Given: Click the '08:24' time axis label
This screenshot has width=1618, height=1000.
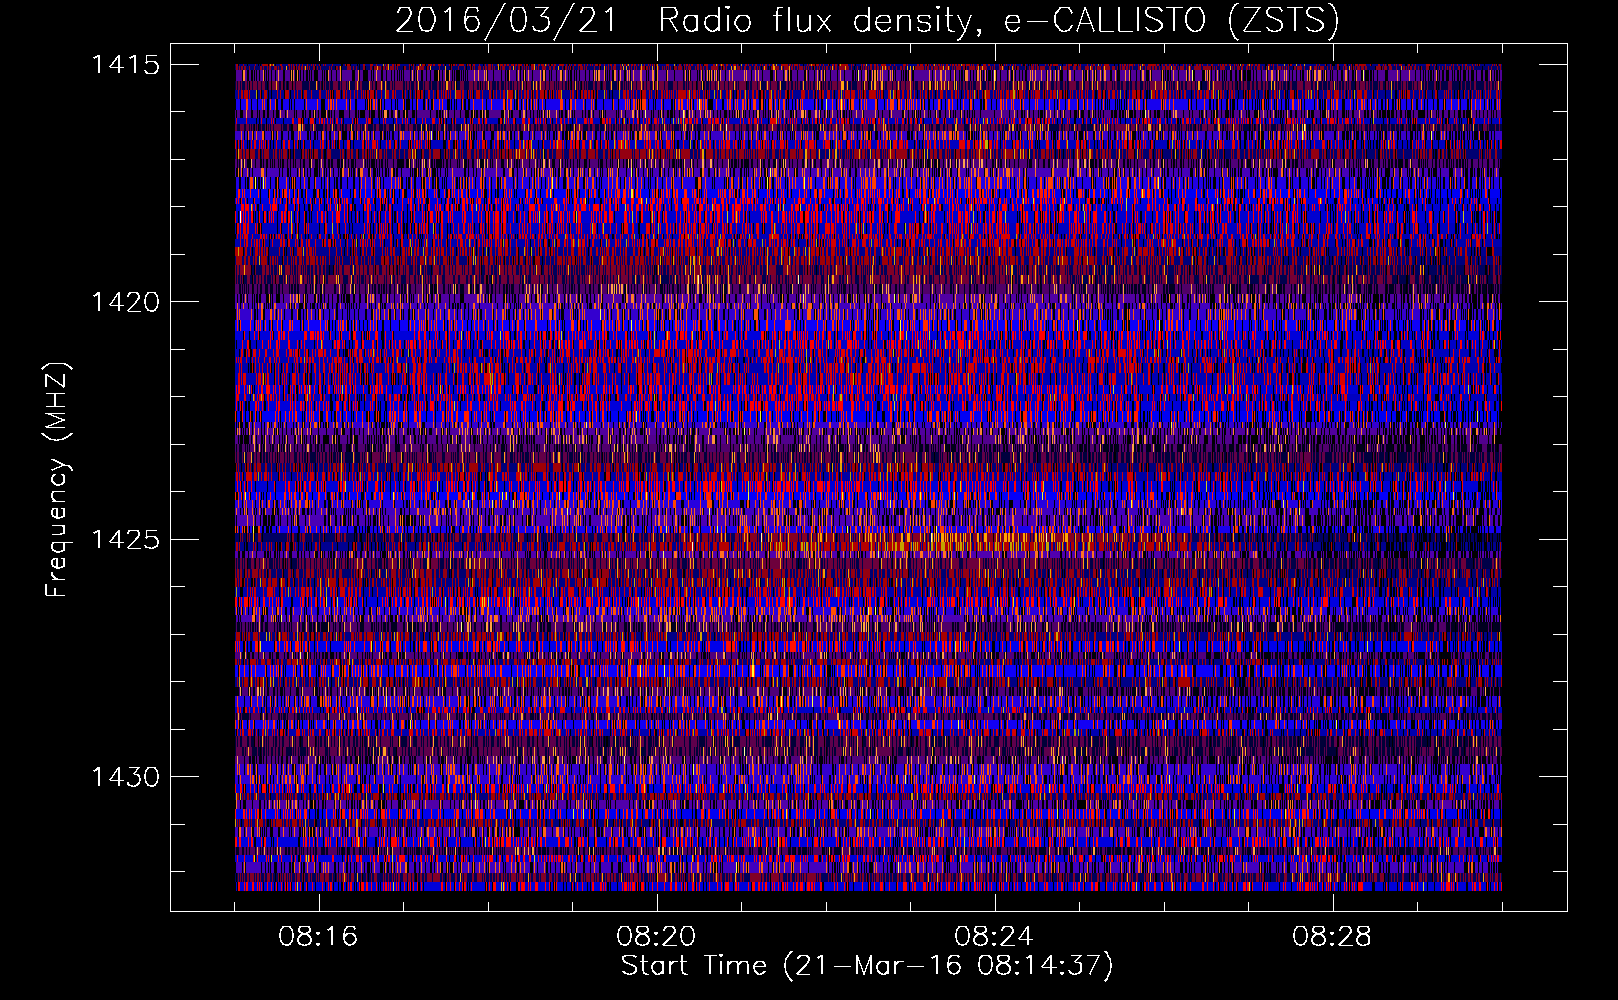Looking at the screenshot, I should (994, 937).
